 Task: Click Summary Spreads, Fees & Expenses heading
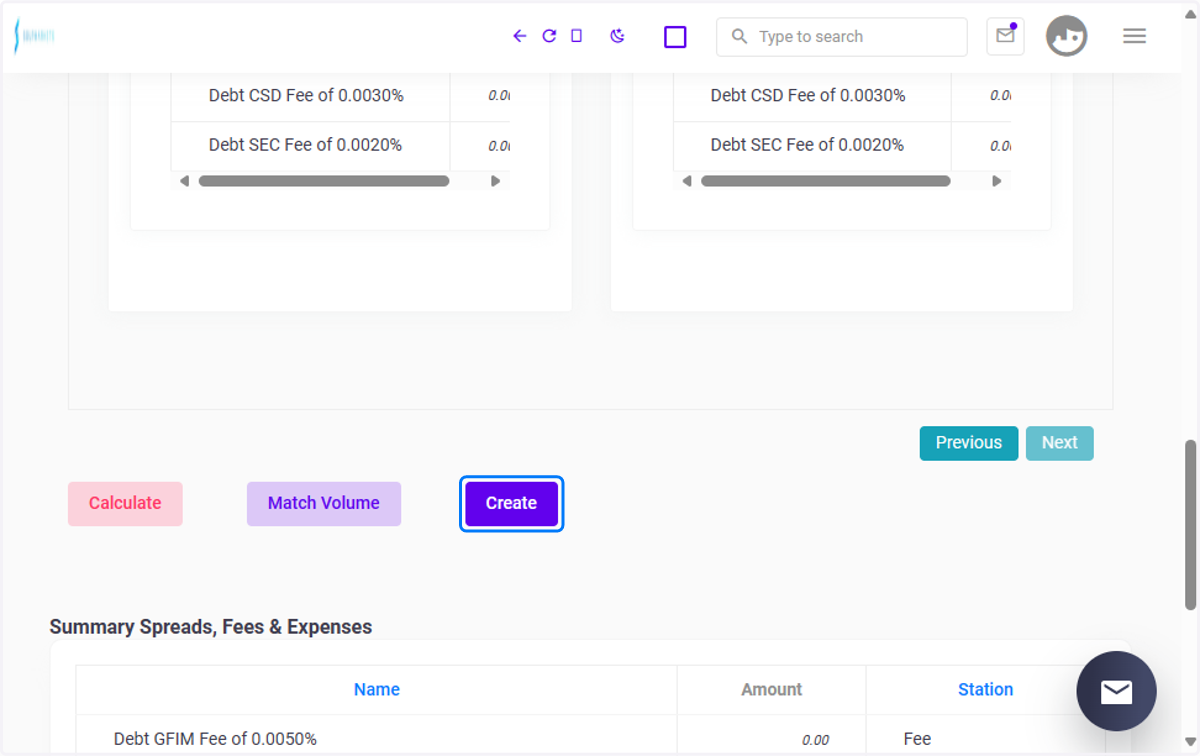pyautogui.click(x=211, y=627)
